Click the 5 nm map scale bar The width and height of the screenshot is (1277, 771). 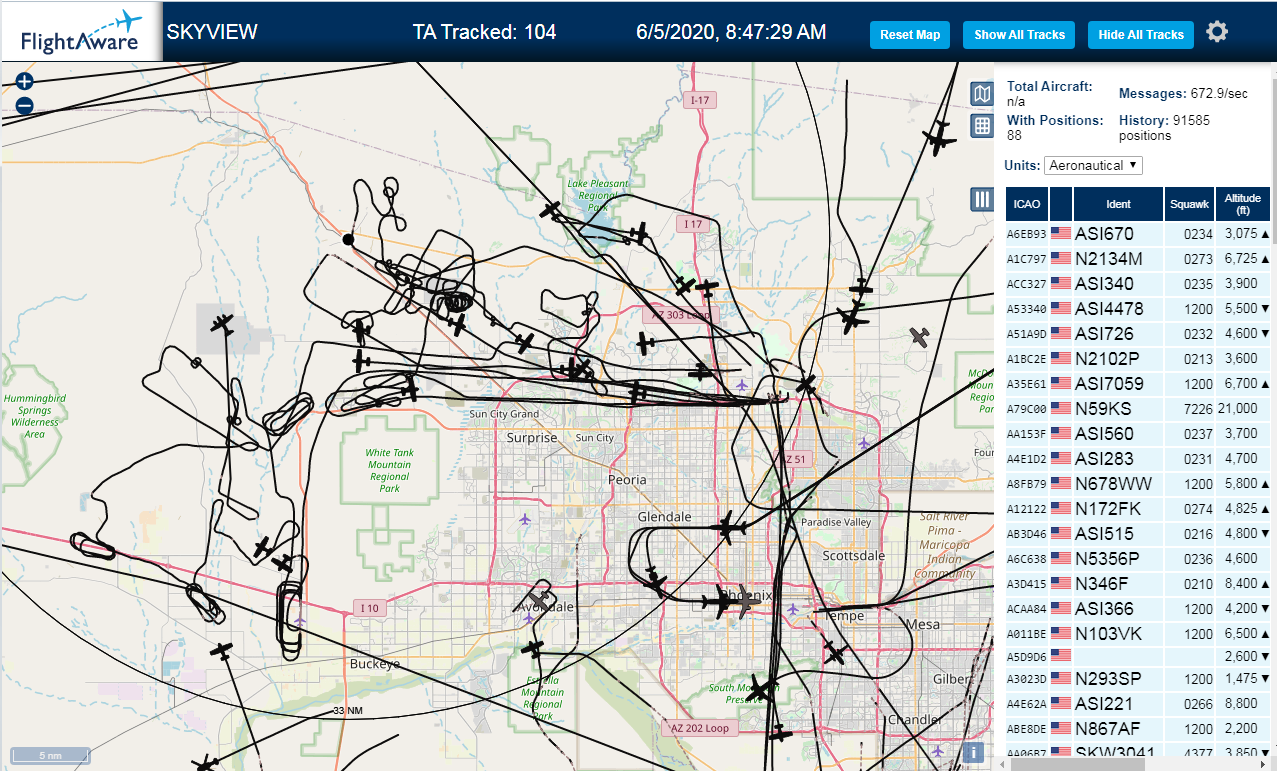49,755
